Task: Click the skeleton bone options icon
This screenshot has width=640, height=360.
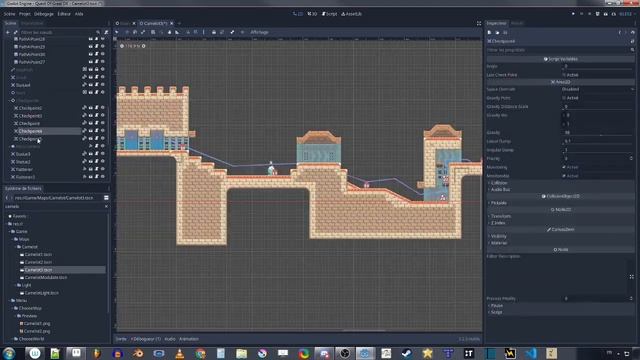Action: [232, 32]
